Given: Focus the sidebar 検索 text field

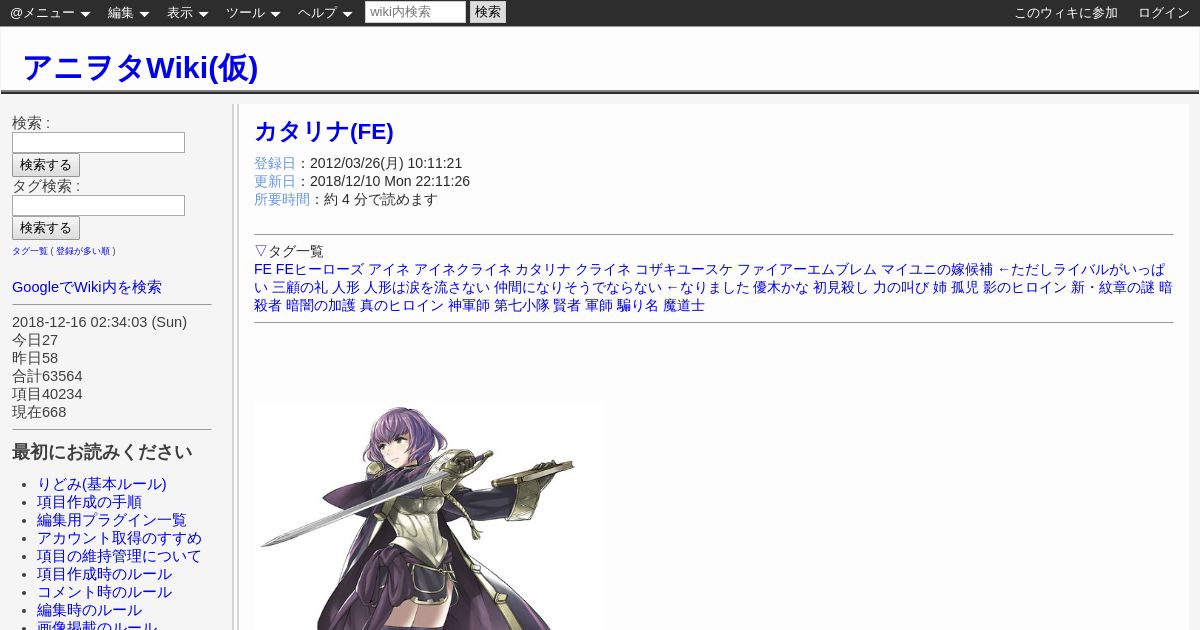Looking at the screenshot, I should point(98,142).
